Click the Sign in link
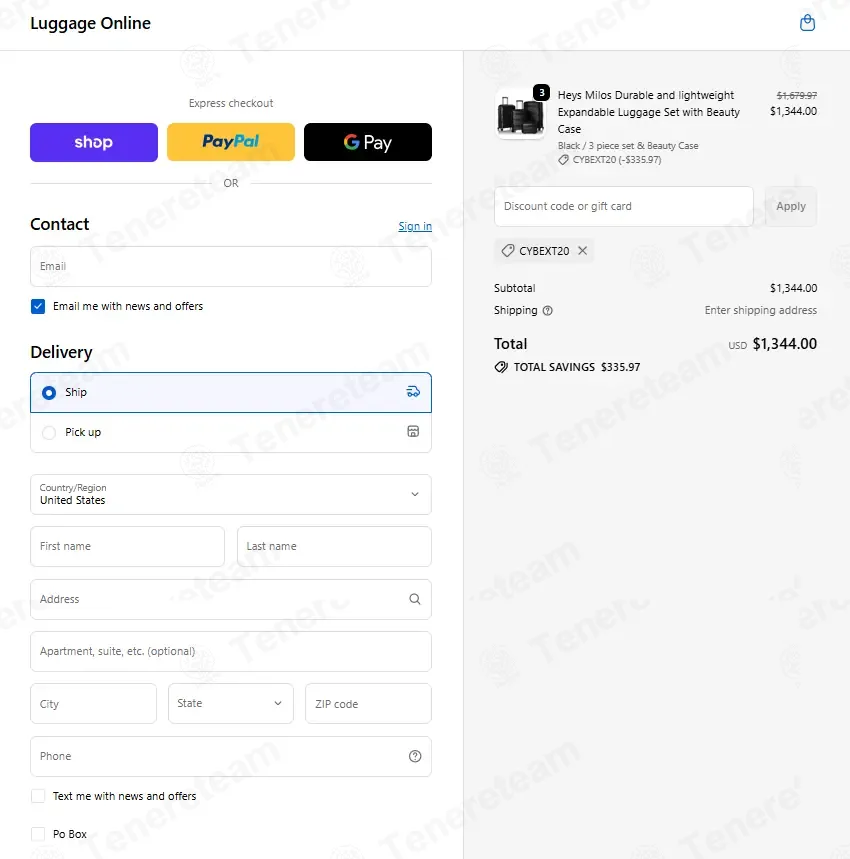The width and height of the screenshot is (850, 859). (415, 226)
